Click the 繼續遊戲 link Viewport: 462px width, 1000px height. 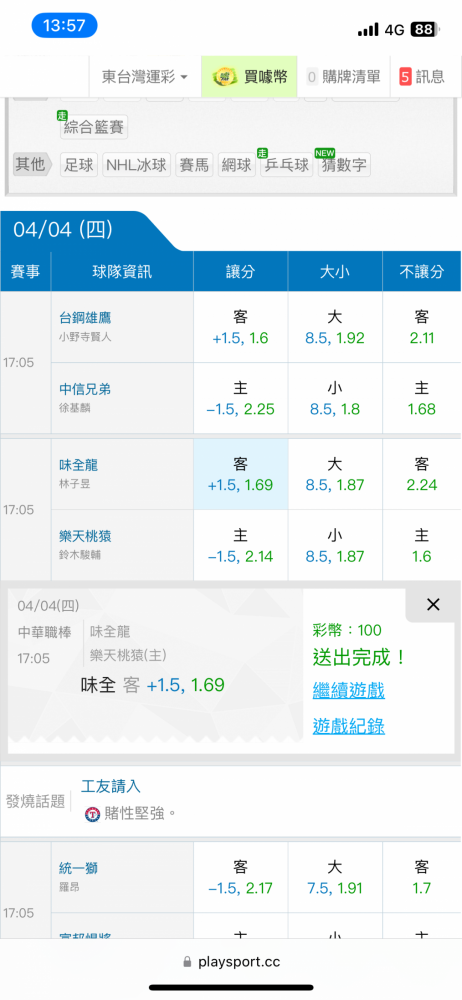[x=349, y=690]
